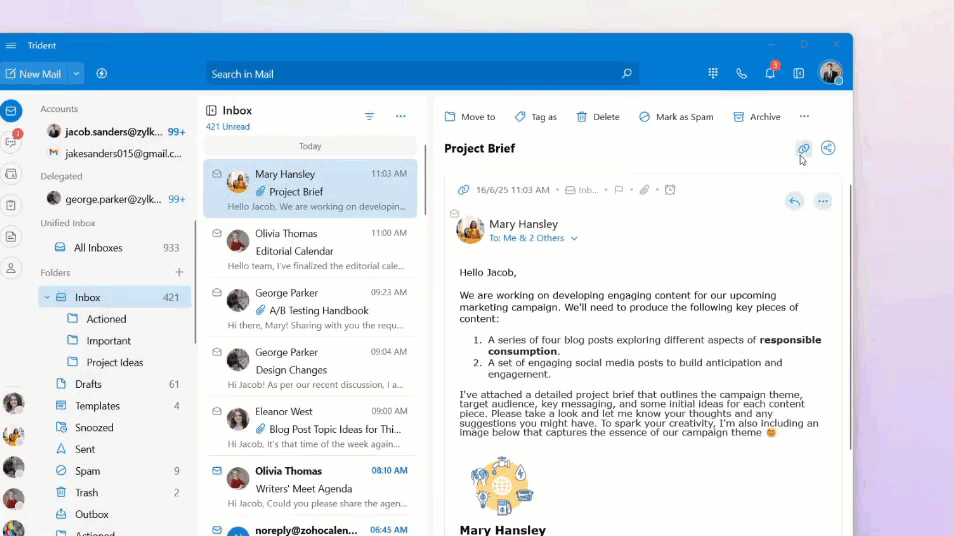This screenshot has width=954, height=536.
Task: Open the Actioned subfolder
Action: (x=106, y=319)
